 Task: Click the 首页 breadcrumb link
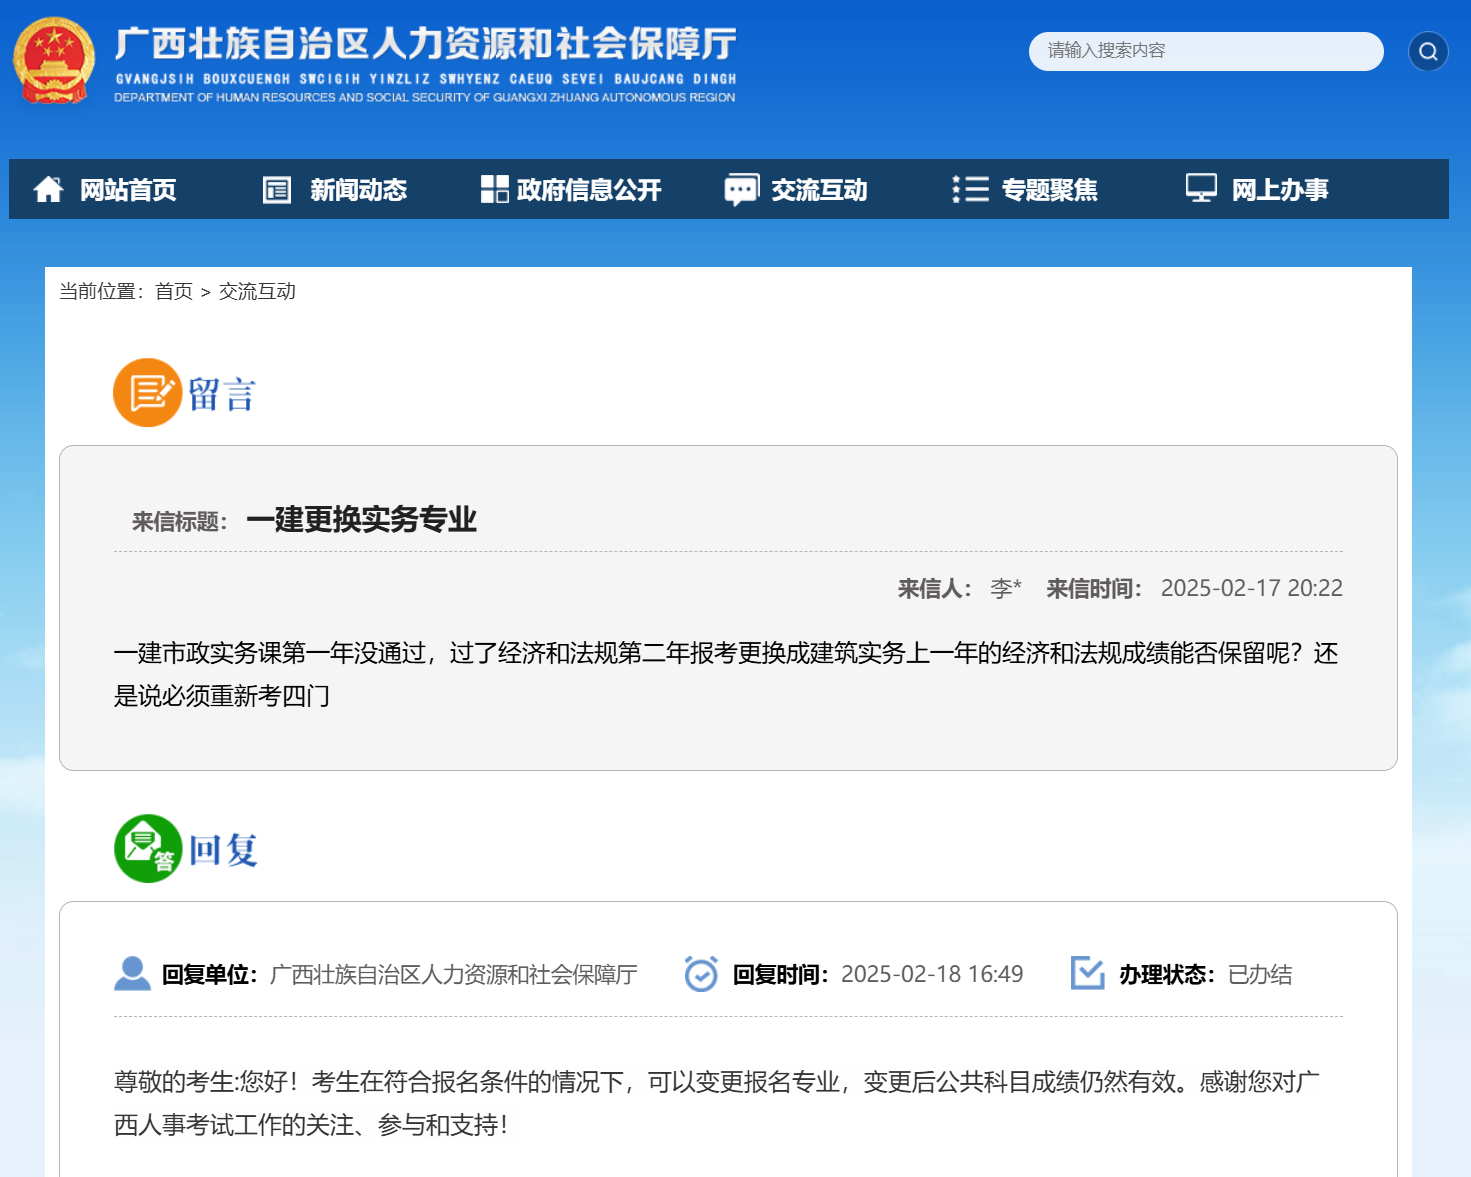tap(174, 291)
